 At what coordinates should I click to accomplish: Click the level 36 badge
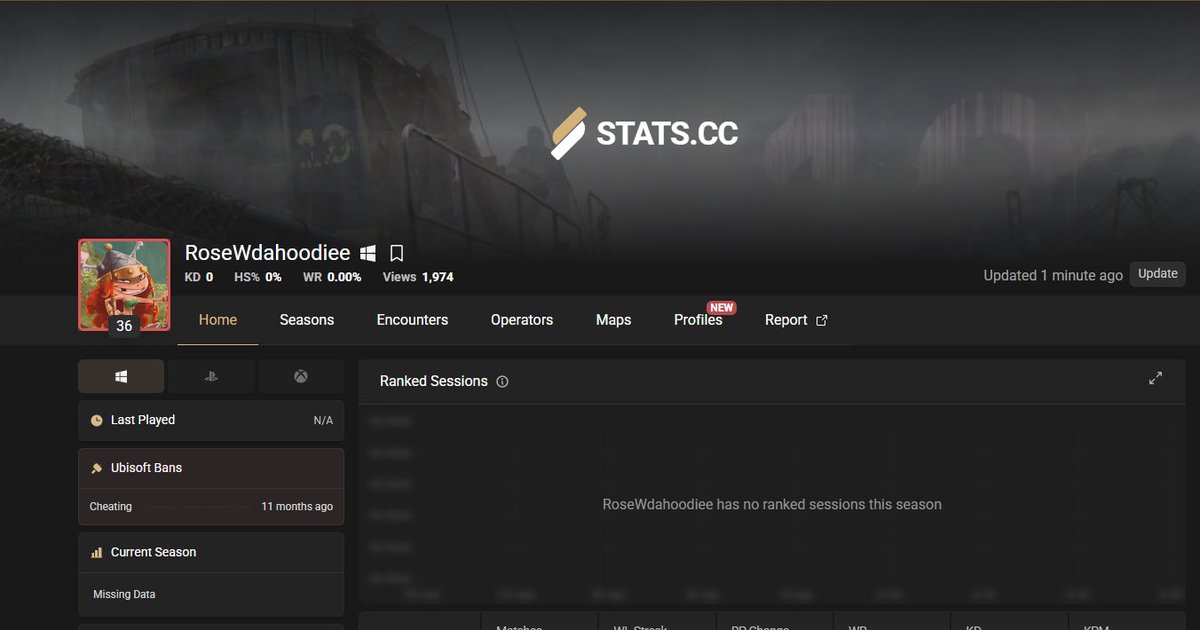(x=124, y=326)
